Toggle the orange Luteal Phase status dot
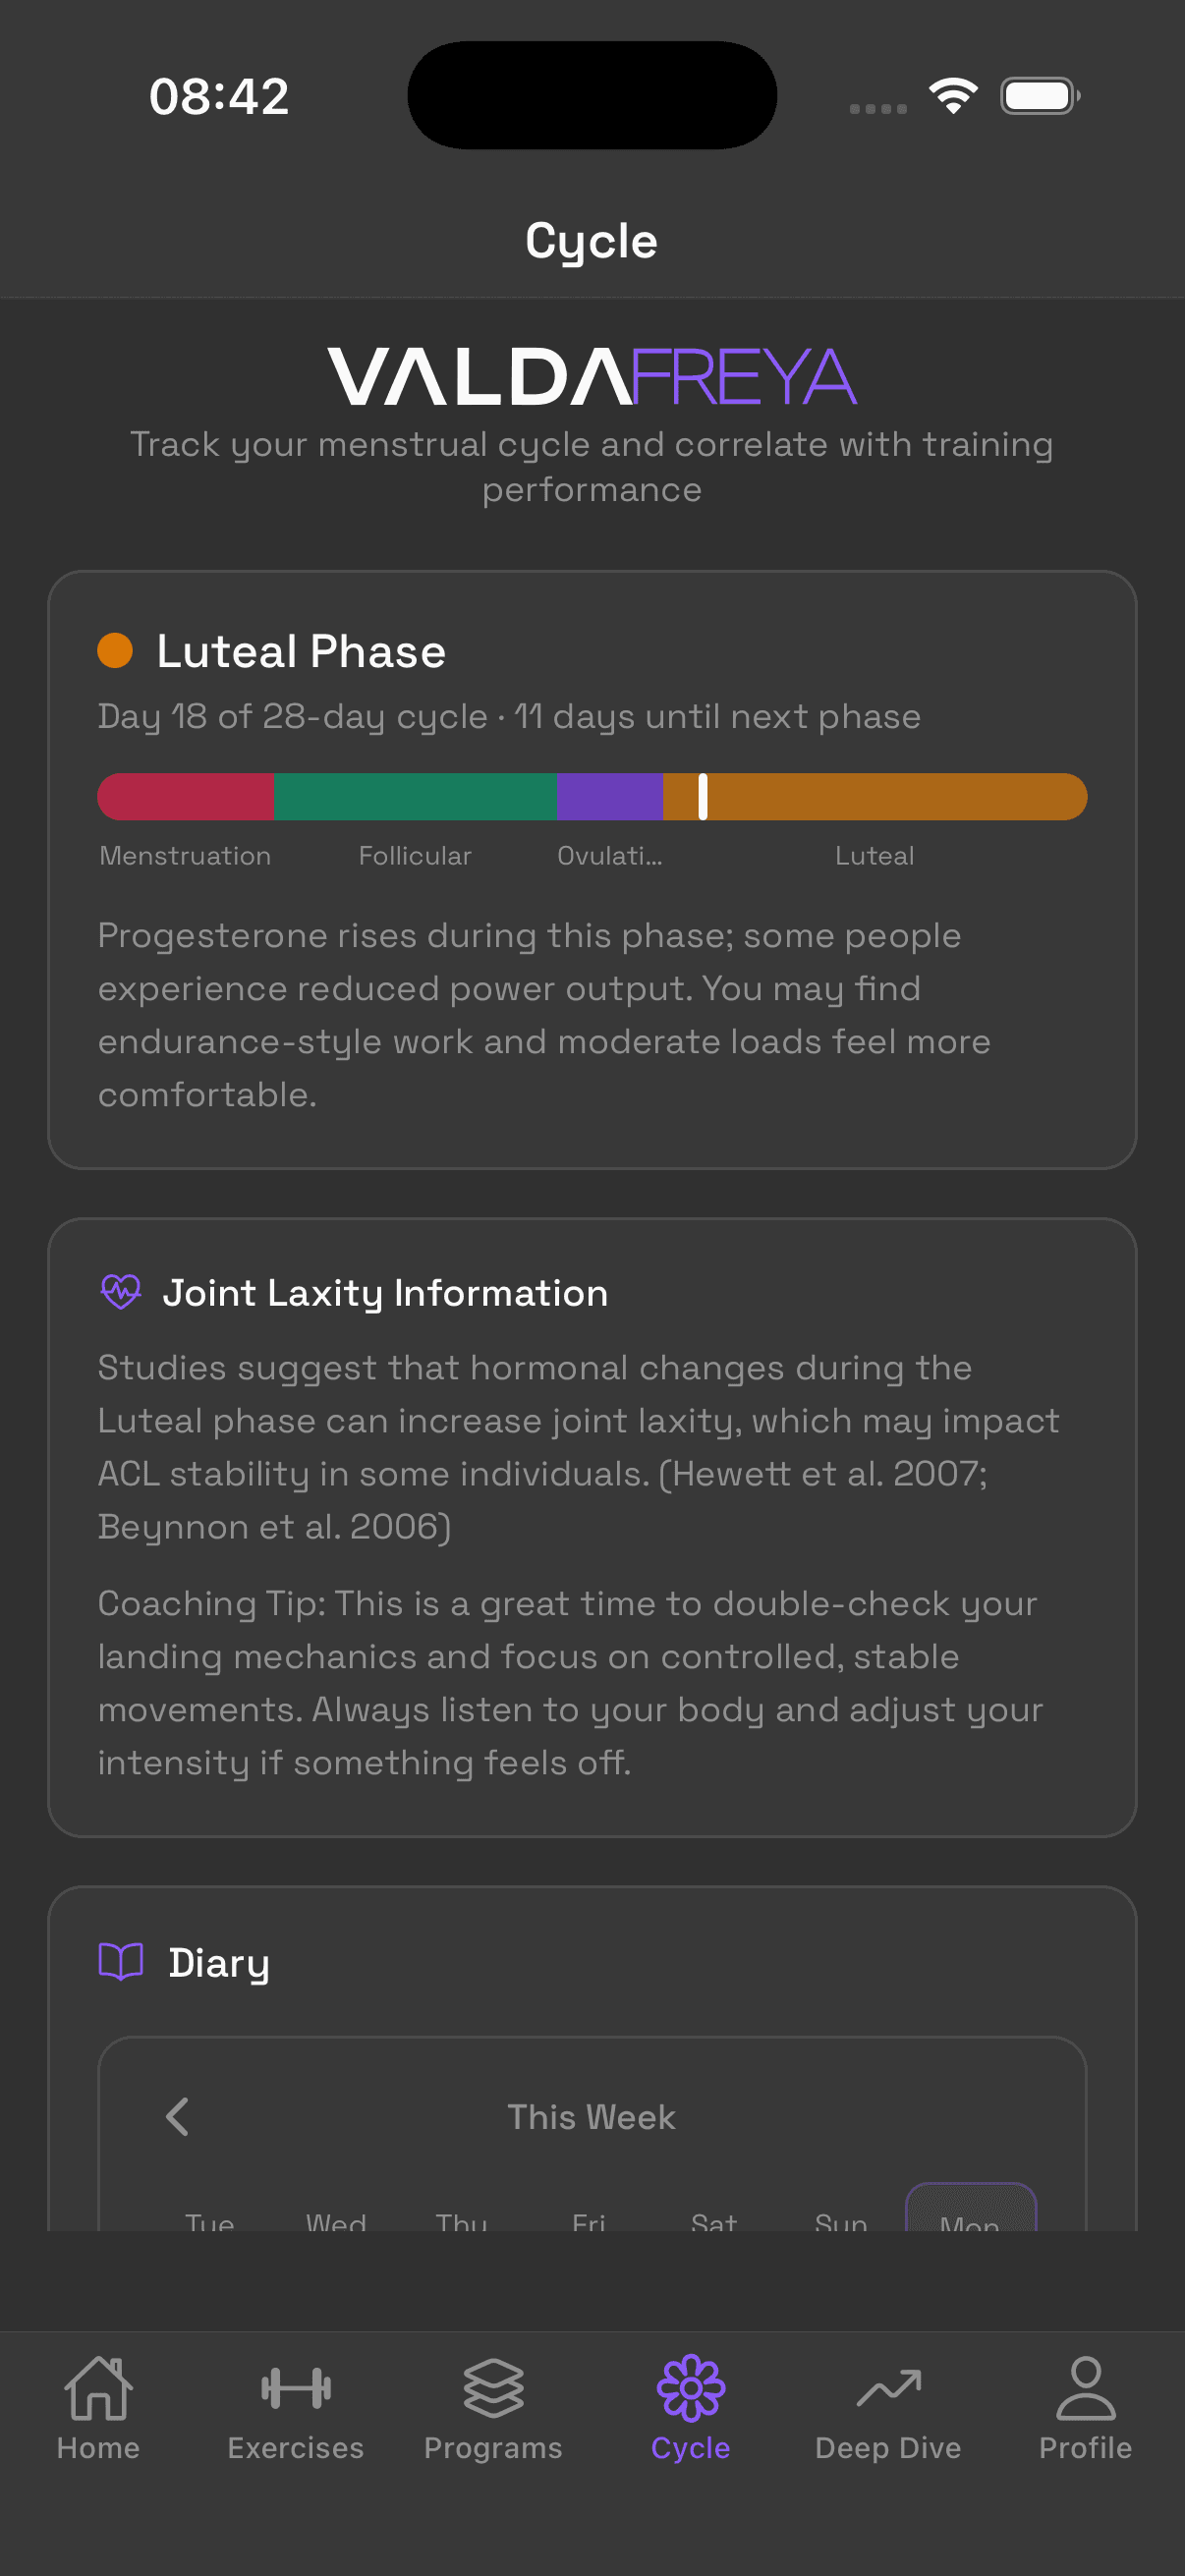The image size is (1185, 2576). (115, 651)
